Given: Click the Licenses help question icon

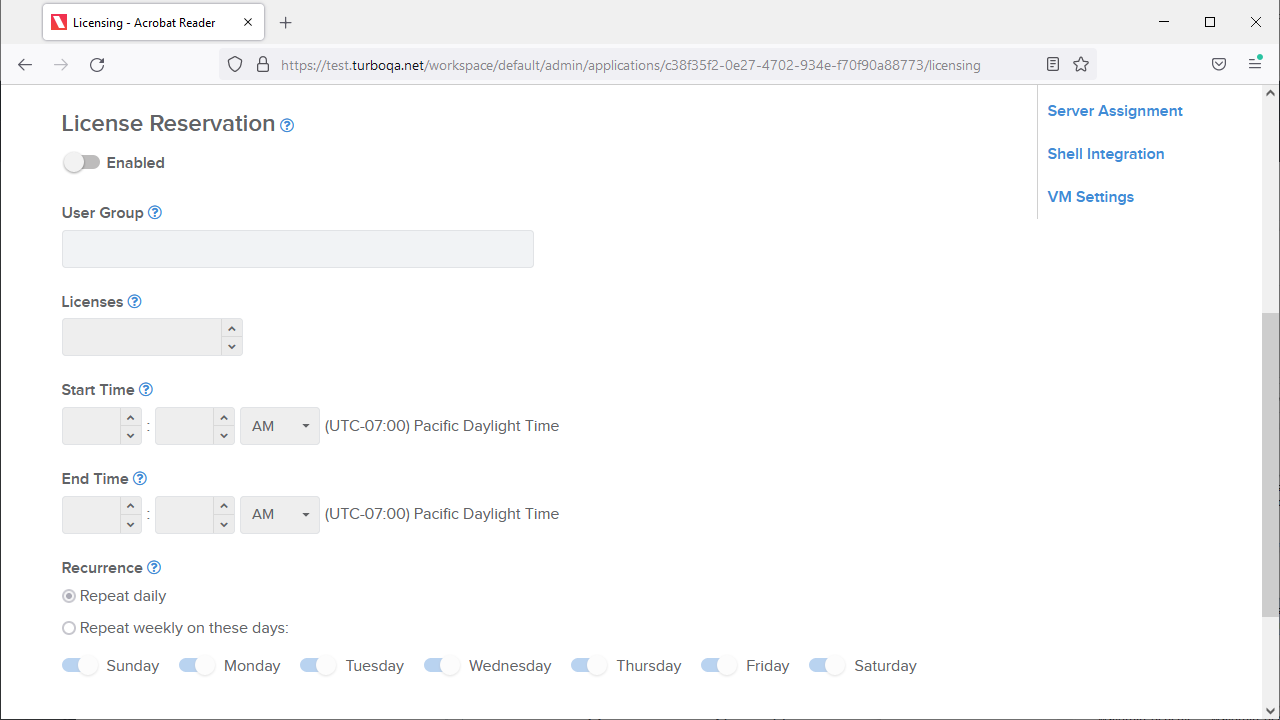Looking at the screenshot, I should (135, 302).
